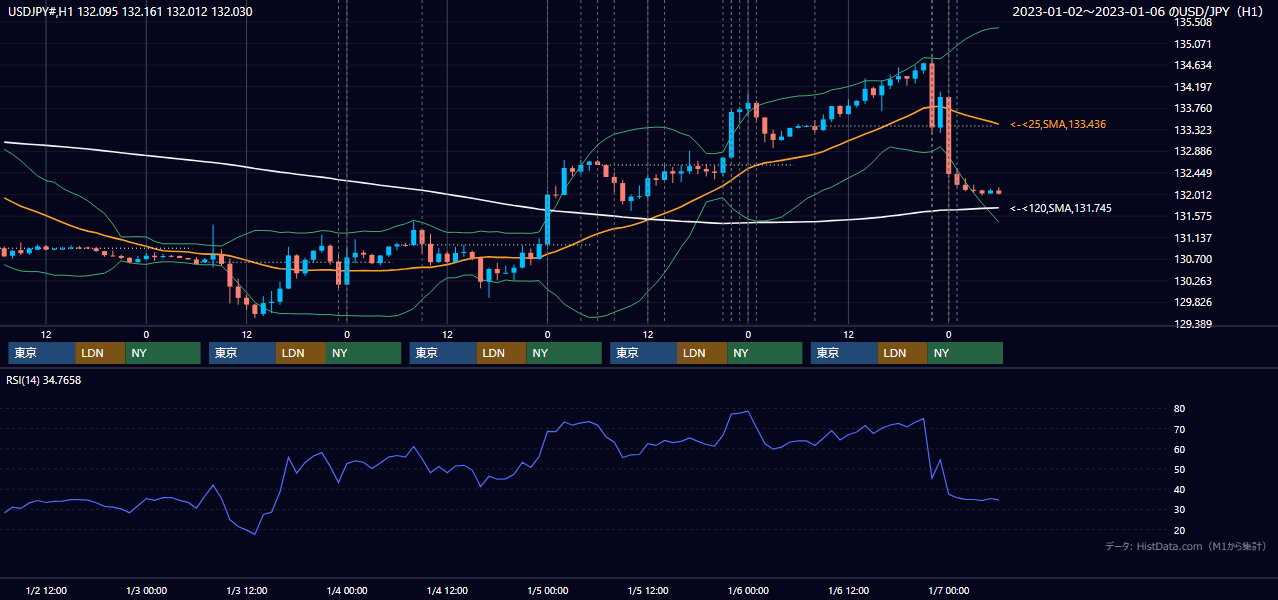This screenshot has width=1278, height=600.
Task: Click price axis value 132.012
Action: pos(1193,196)
